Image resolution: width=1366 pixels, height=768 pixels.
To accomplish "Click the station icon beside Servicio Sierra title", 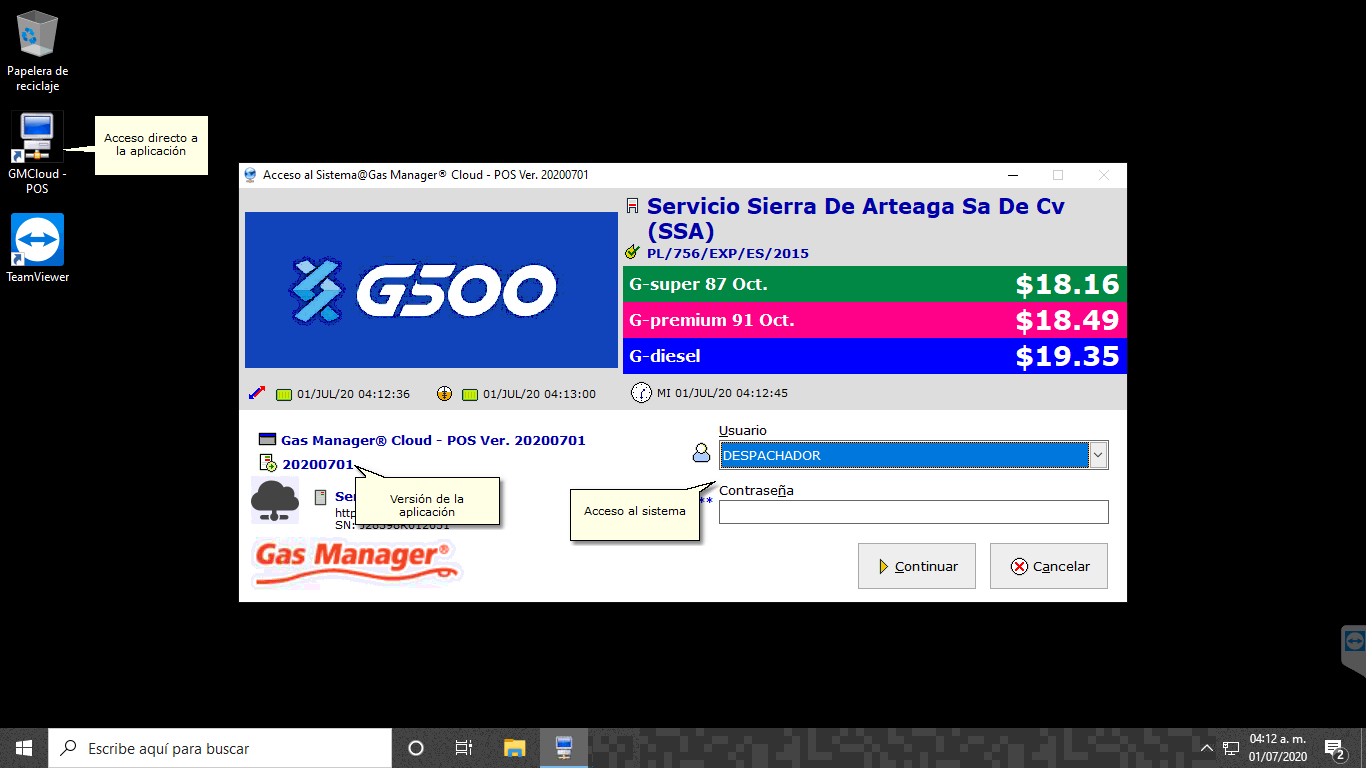I will pos(632,207).
